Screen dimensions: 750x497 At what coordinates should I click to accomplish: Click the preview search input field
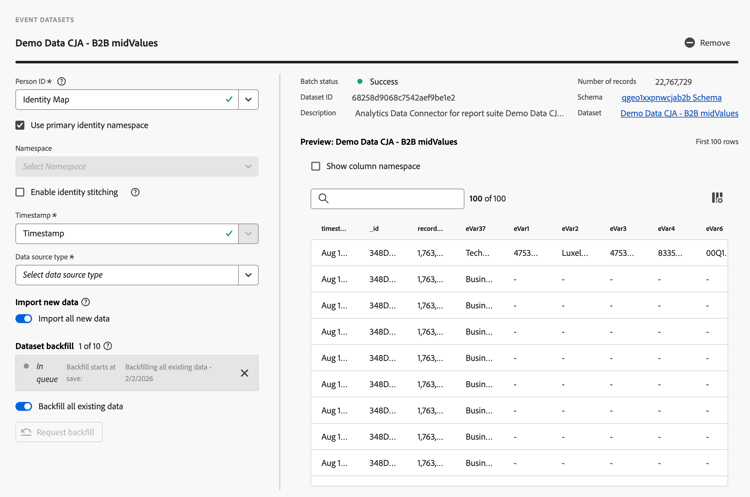point(395,199)
